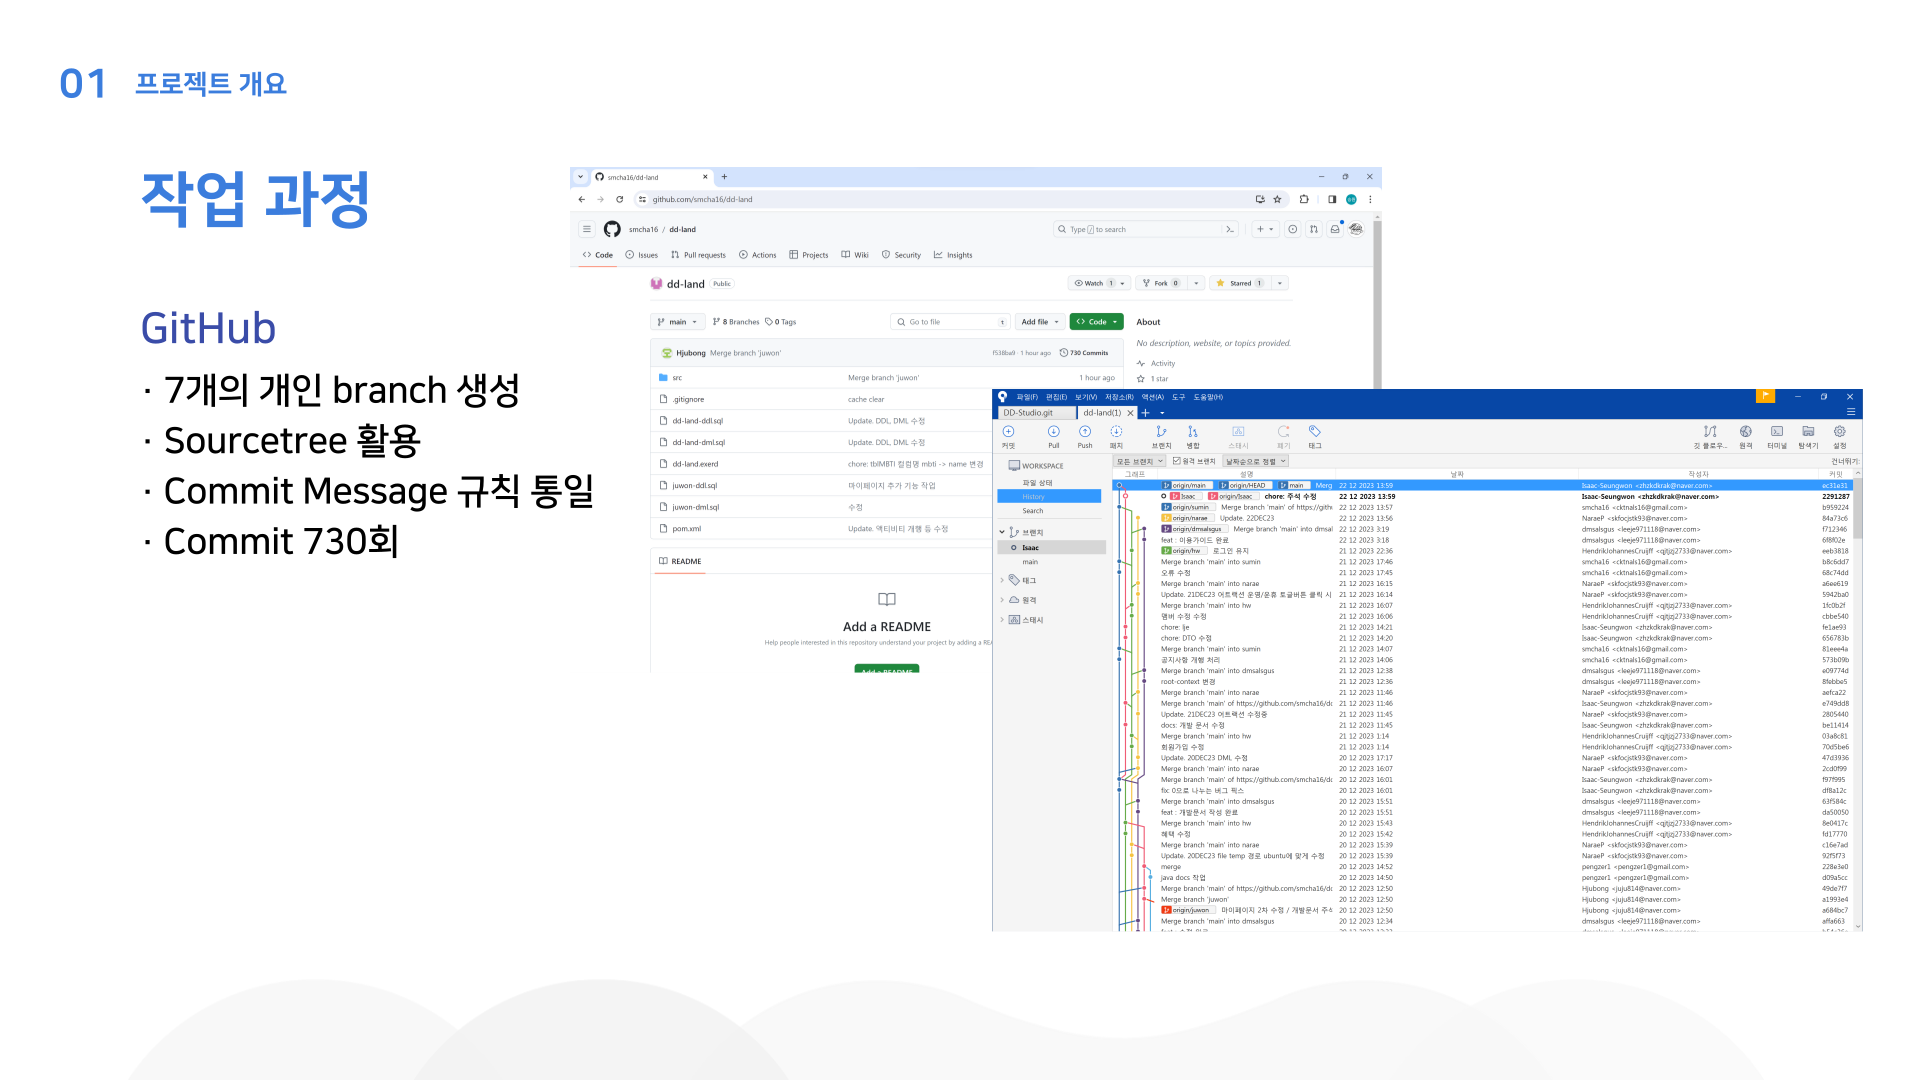Open the Edit (편집) menu in Sourcetree
Image resolution: width=1920 pixels, height=1080 pixels.
(x=1056, y=397)
